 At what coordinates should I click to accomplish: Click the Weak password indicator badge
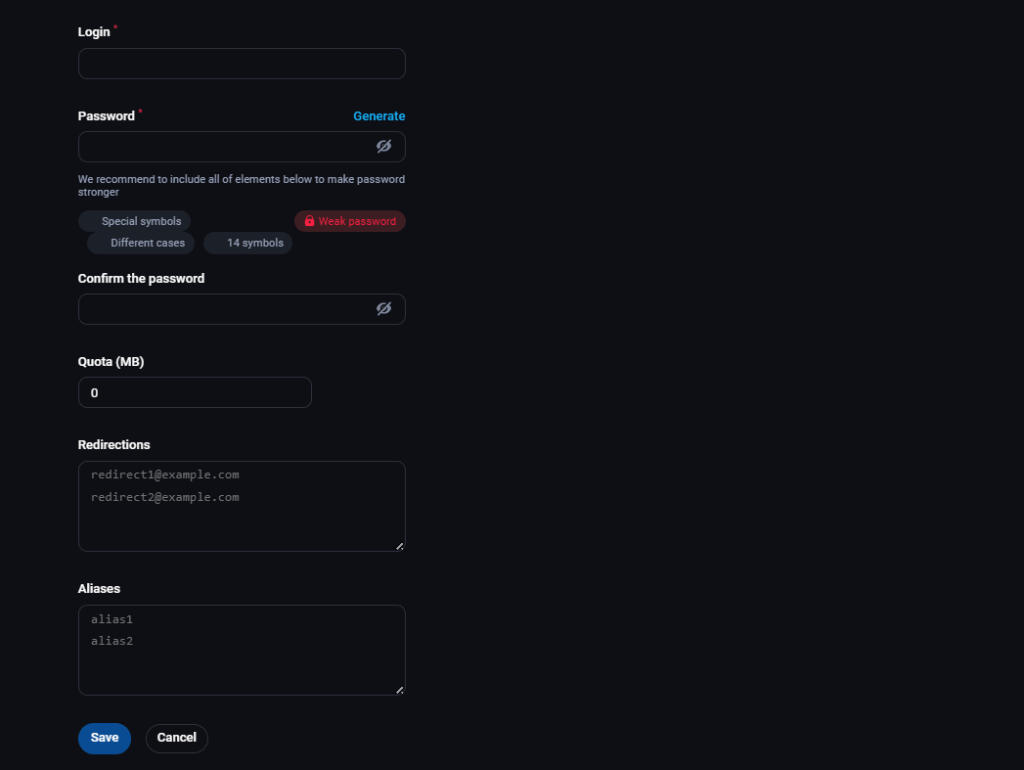[x=350, y=221]
